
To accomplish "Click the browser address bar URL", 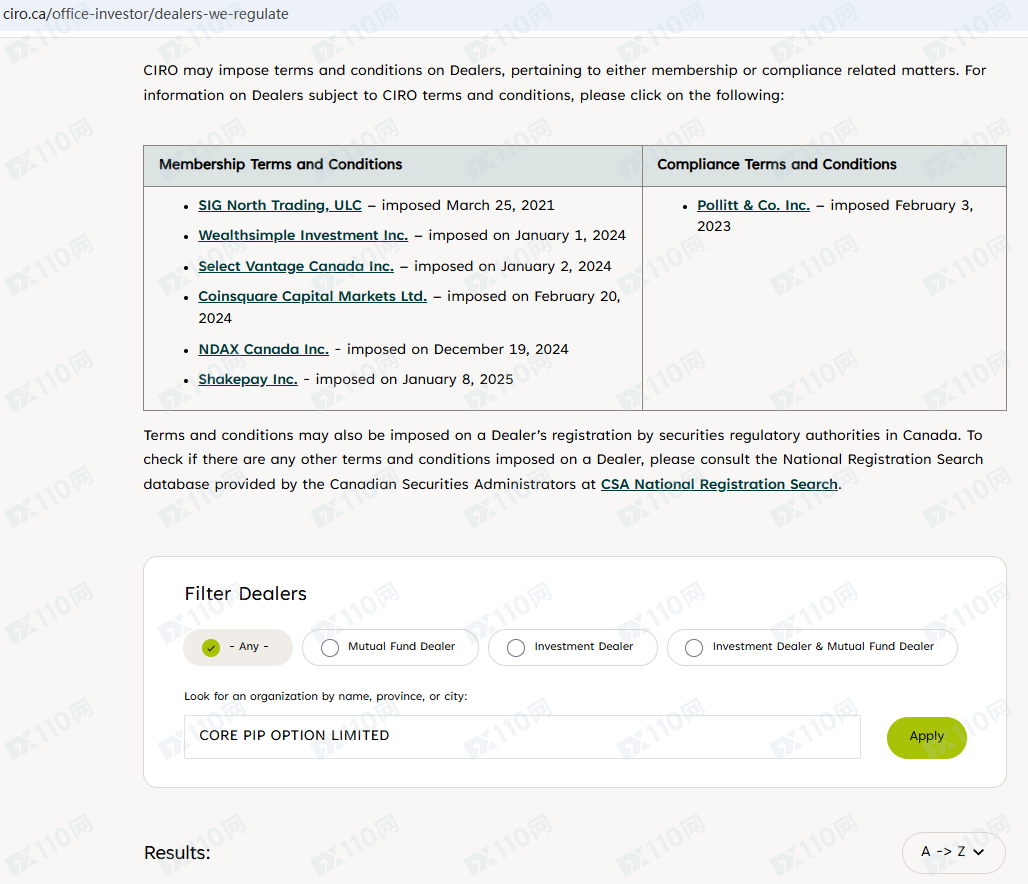I will (146, 14).
